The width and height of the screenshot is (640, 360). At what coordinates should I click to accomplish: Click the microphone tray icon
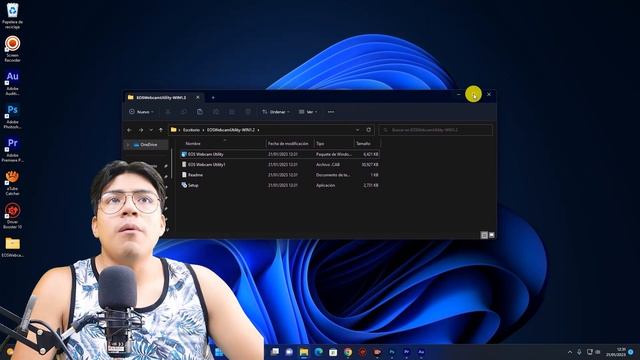pos(579,352)
